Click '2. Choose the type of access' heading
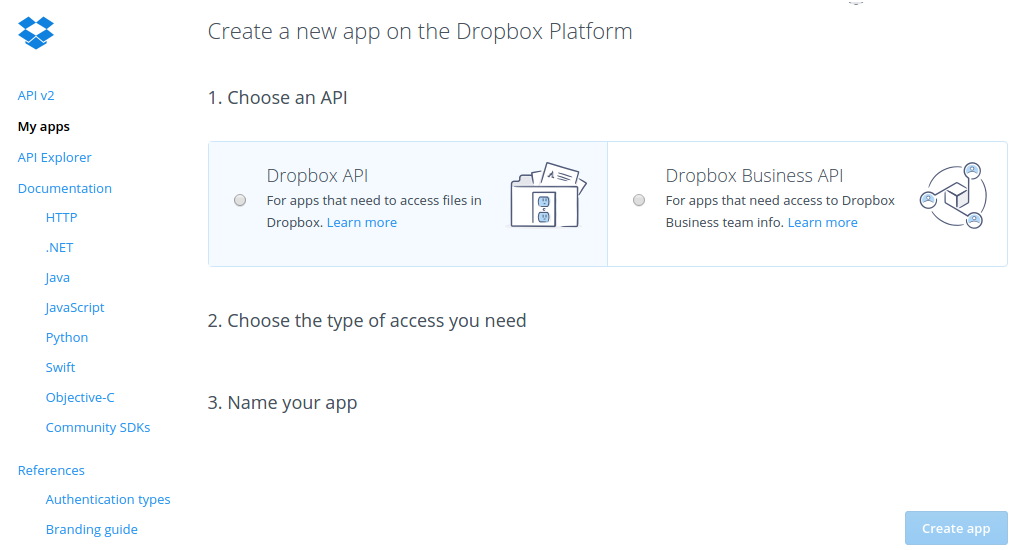 point(367,320)
